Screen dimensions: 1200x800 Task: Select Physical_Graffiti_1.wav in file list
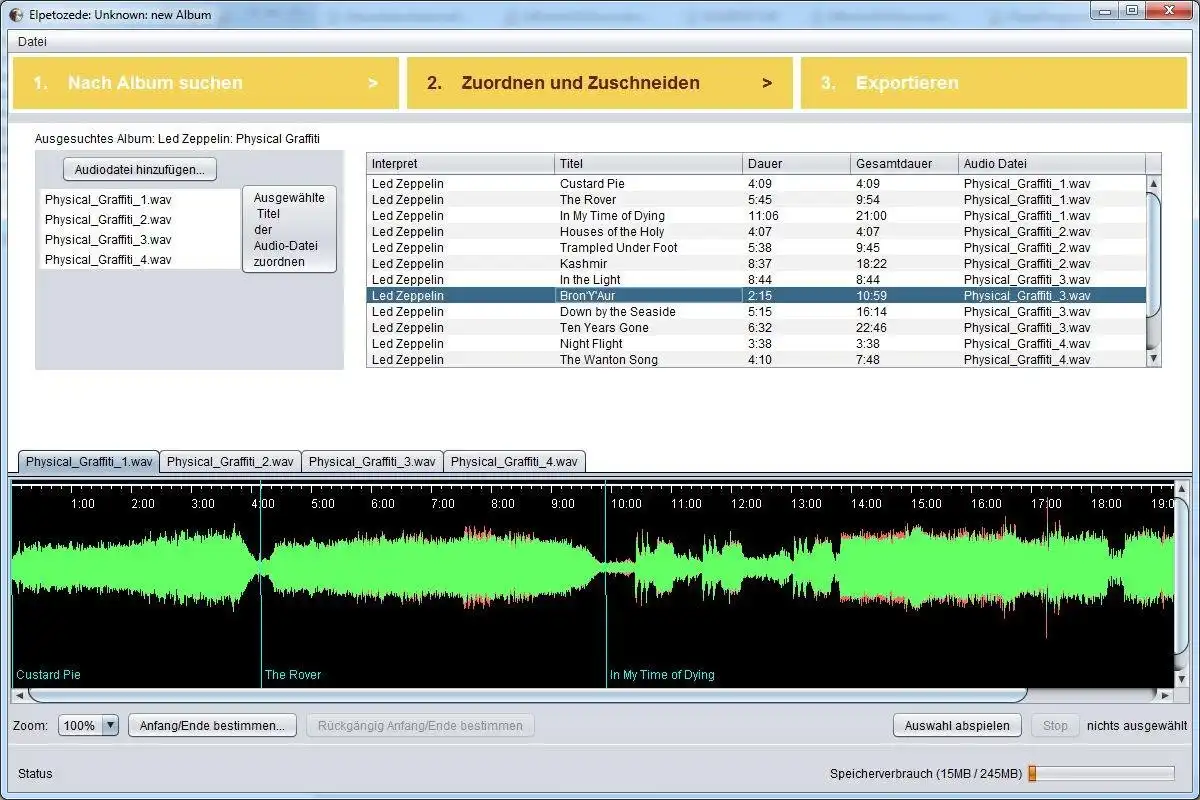[x=140, y=200]
